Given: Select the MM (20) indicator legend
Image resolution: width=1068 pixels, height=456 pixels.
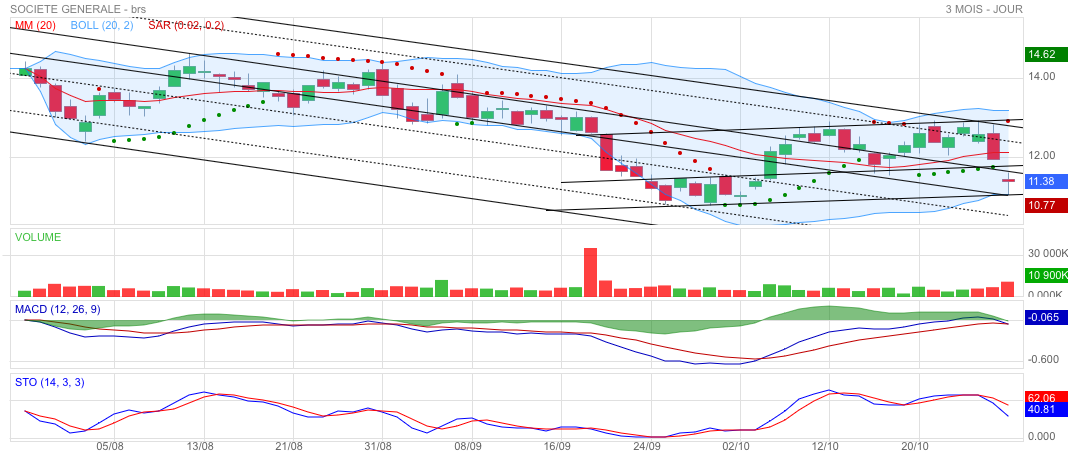Looking at the screenshot, I should tap(33, 25).
